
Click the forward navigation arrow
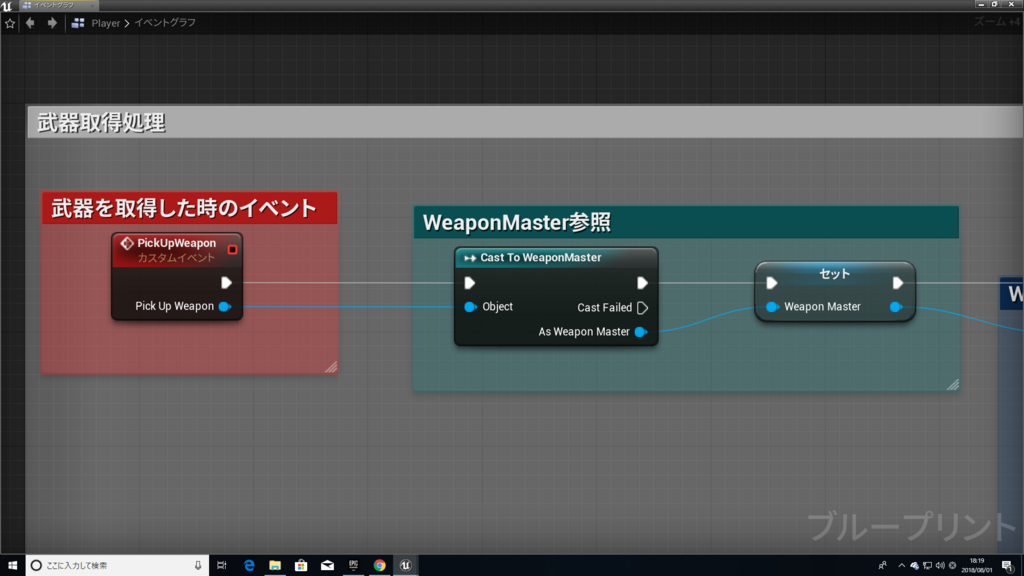pyautogui.click(x=50, y=22)
